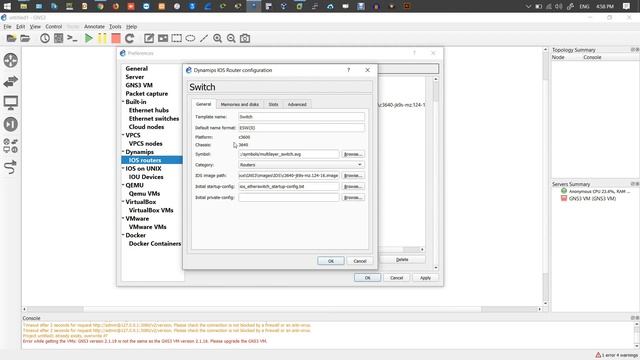
Task: Select GNS3 VM in preferences tree
Action: (139, 85)
